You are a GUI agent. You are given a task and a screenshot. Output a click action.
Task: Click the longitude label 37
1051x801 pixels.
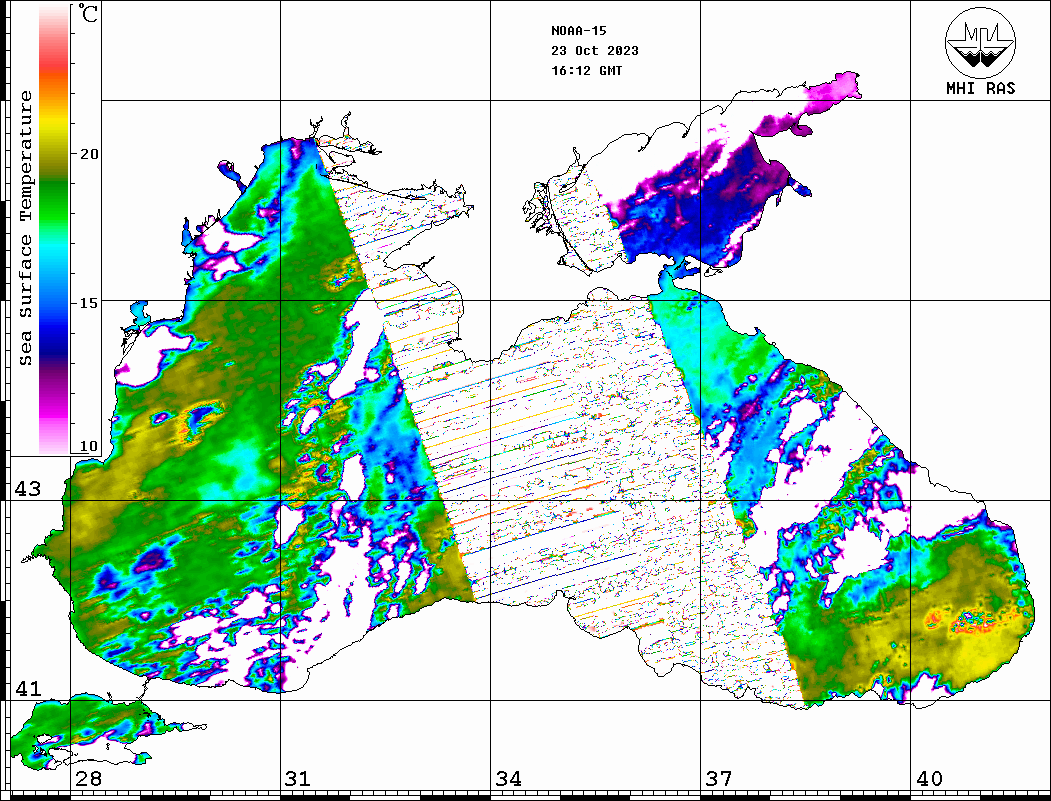click(719, 779)
